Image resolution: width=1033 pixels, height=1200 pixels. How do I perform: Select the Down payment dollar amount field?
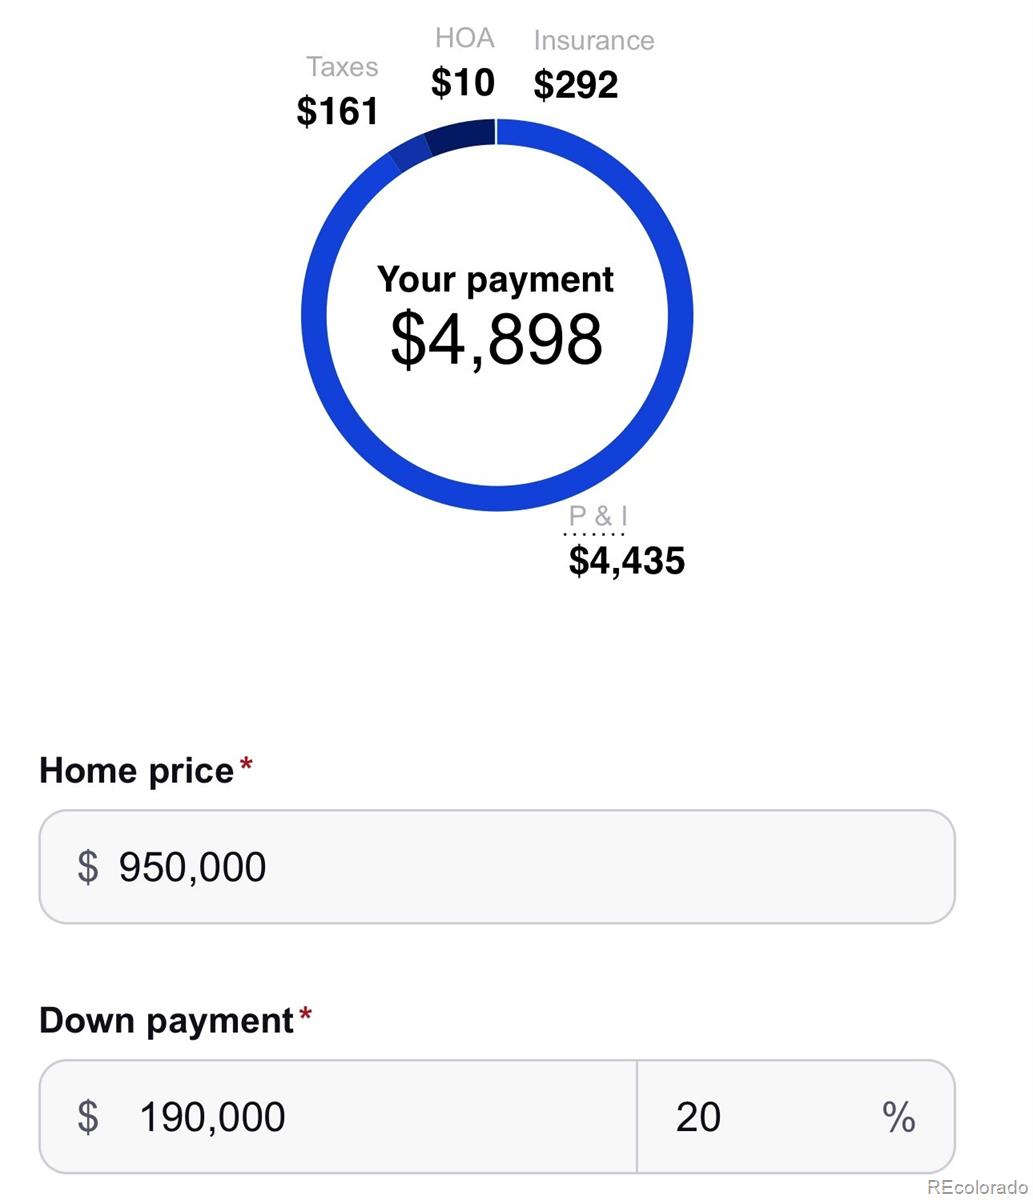tap(338, 1117)
